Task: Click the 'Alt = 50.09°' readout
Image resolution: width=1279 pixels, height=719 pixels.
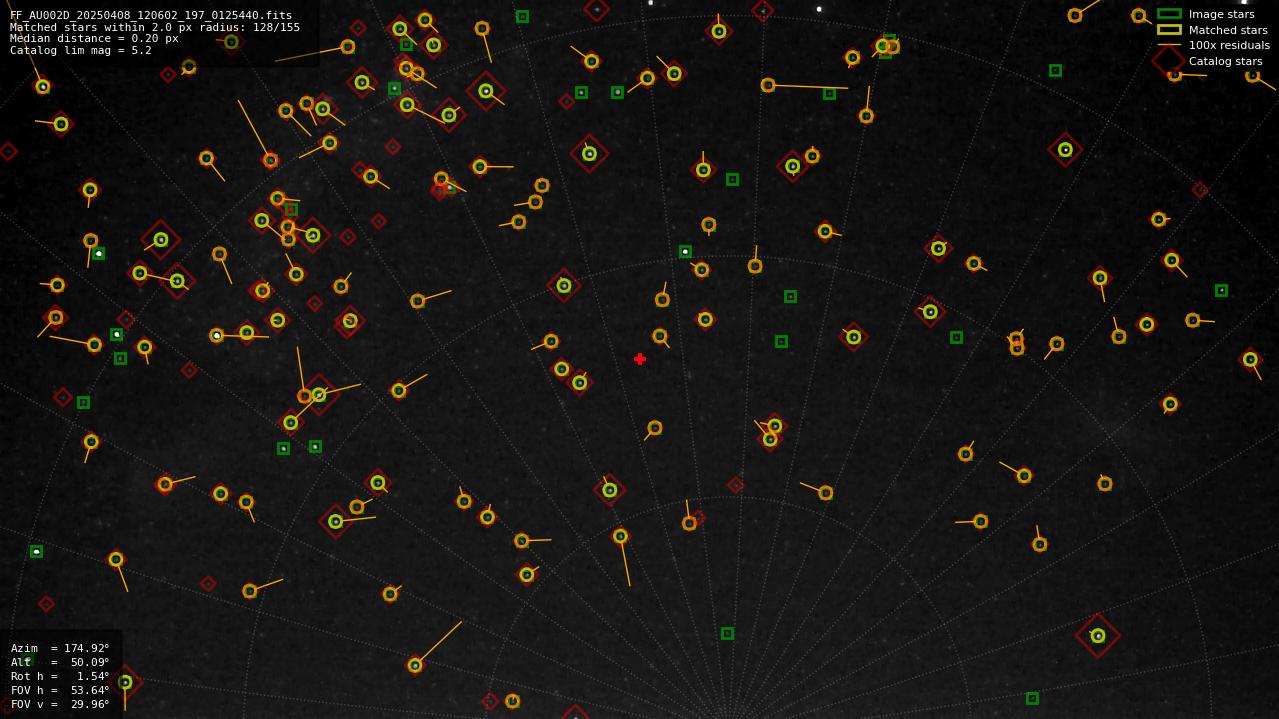Action: [60, 662]
